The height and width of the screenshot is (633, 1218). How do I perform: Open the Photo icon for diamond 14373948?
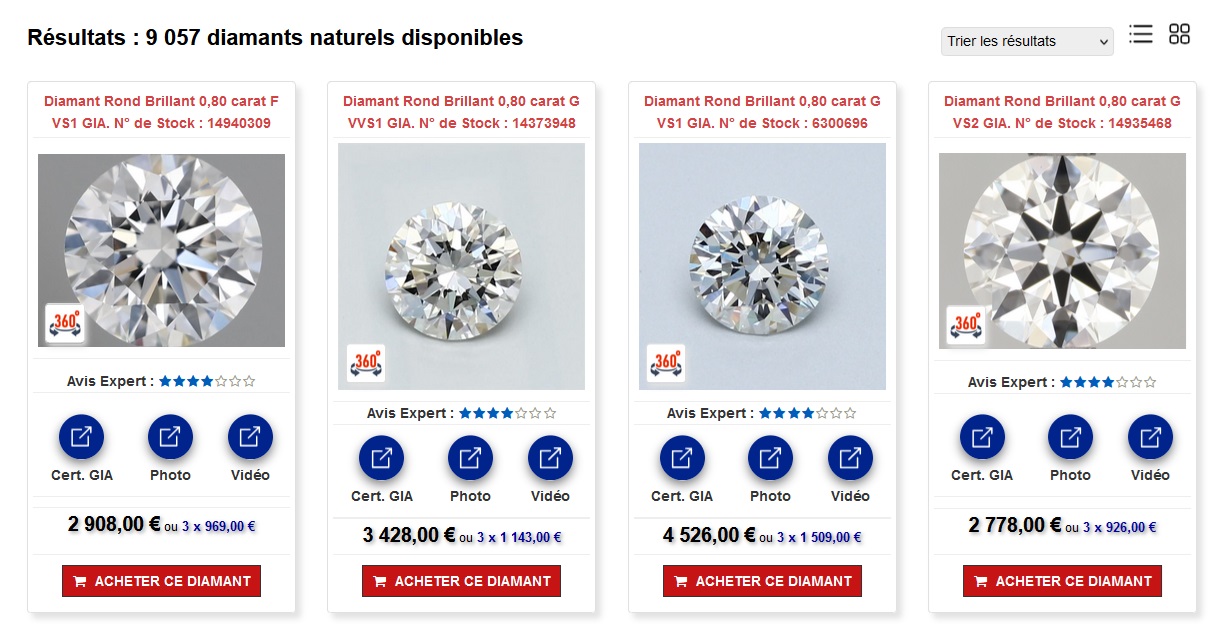pyautogui.click(x=470, y=458)
